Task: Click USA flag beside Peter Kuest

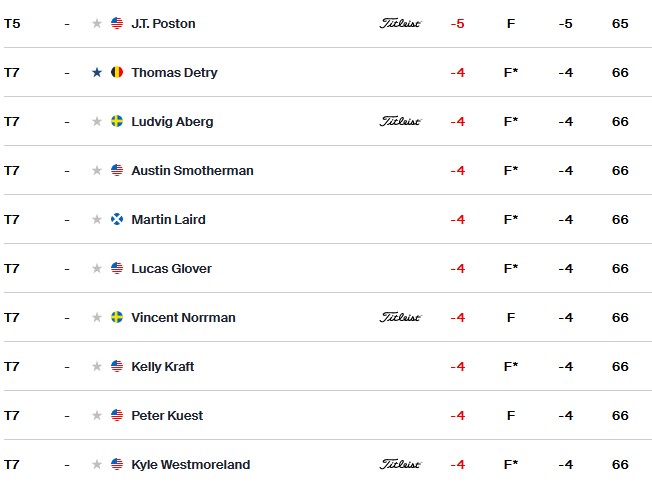Action: 117,415
